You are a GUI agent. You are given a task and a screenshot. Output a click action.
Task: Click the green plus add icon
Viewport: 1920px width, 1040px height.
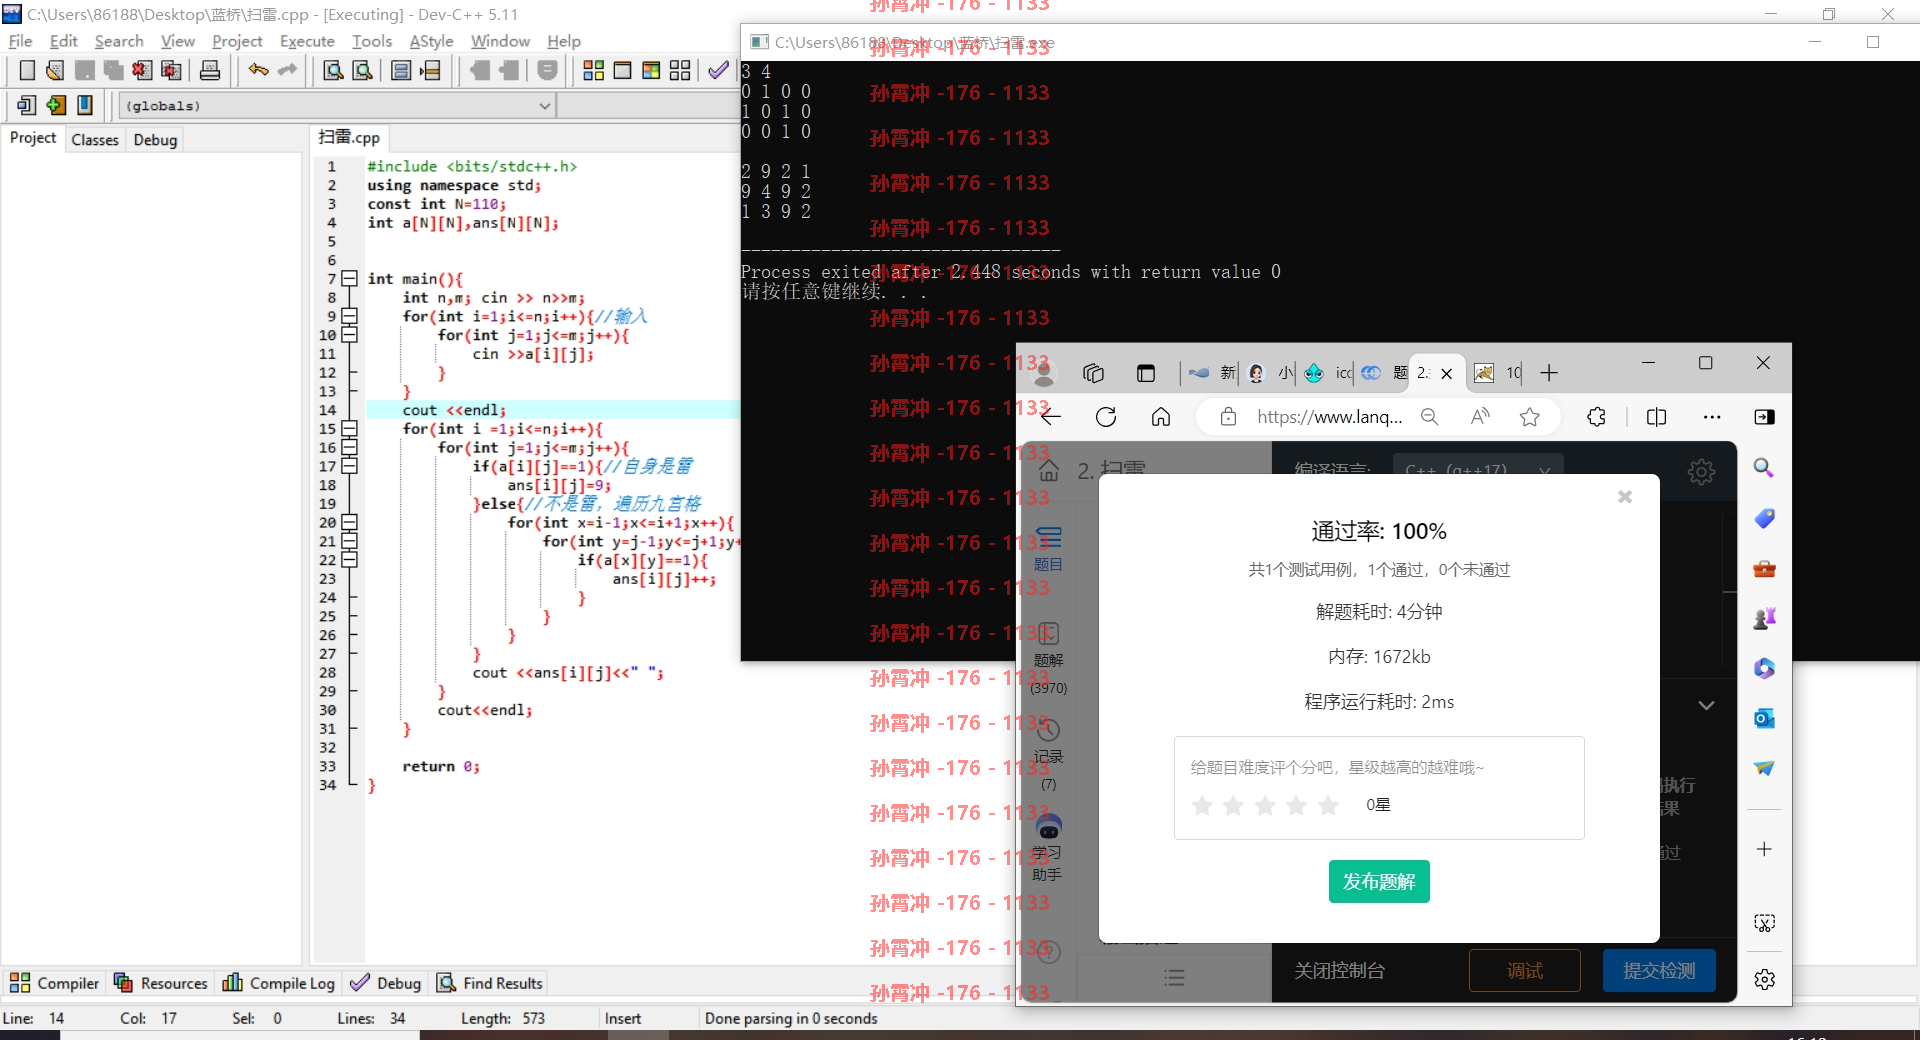click(56, 105)
